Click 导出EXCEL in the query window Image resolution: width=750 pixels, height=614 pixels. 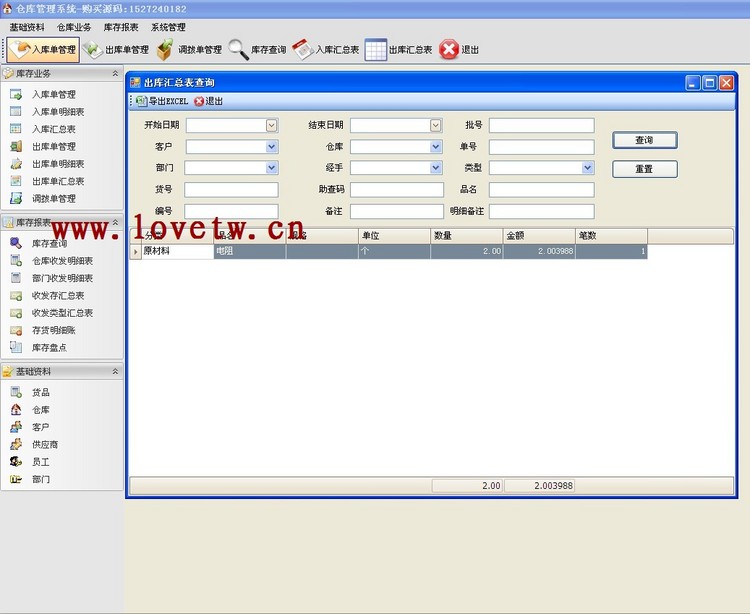pos(162,101)
